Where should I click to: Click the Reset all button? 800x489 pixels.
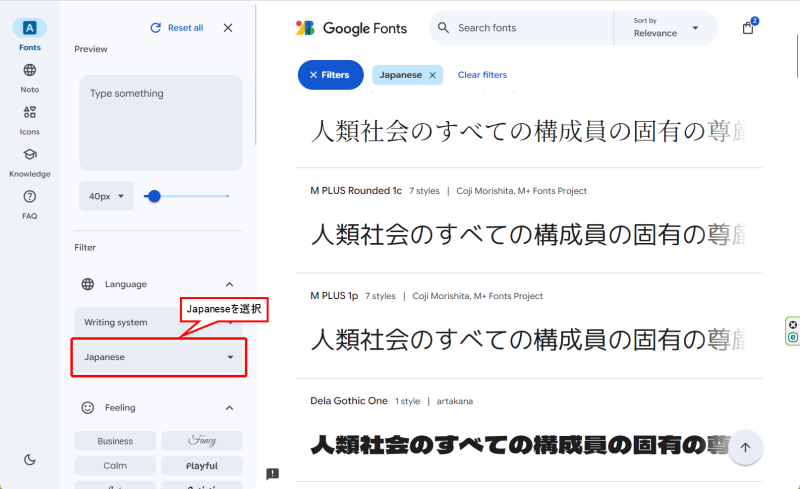176,28
